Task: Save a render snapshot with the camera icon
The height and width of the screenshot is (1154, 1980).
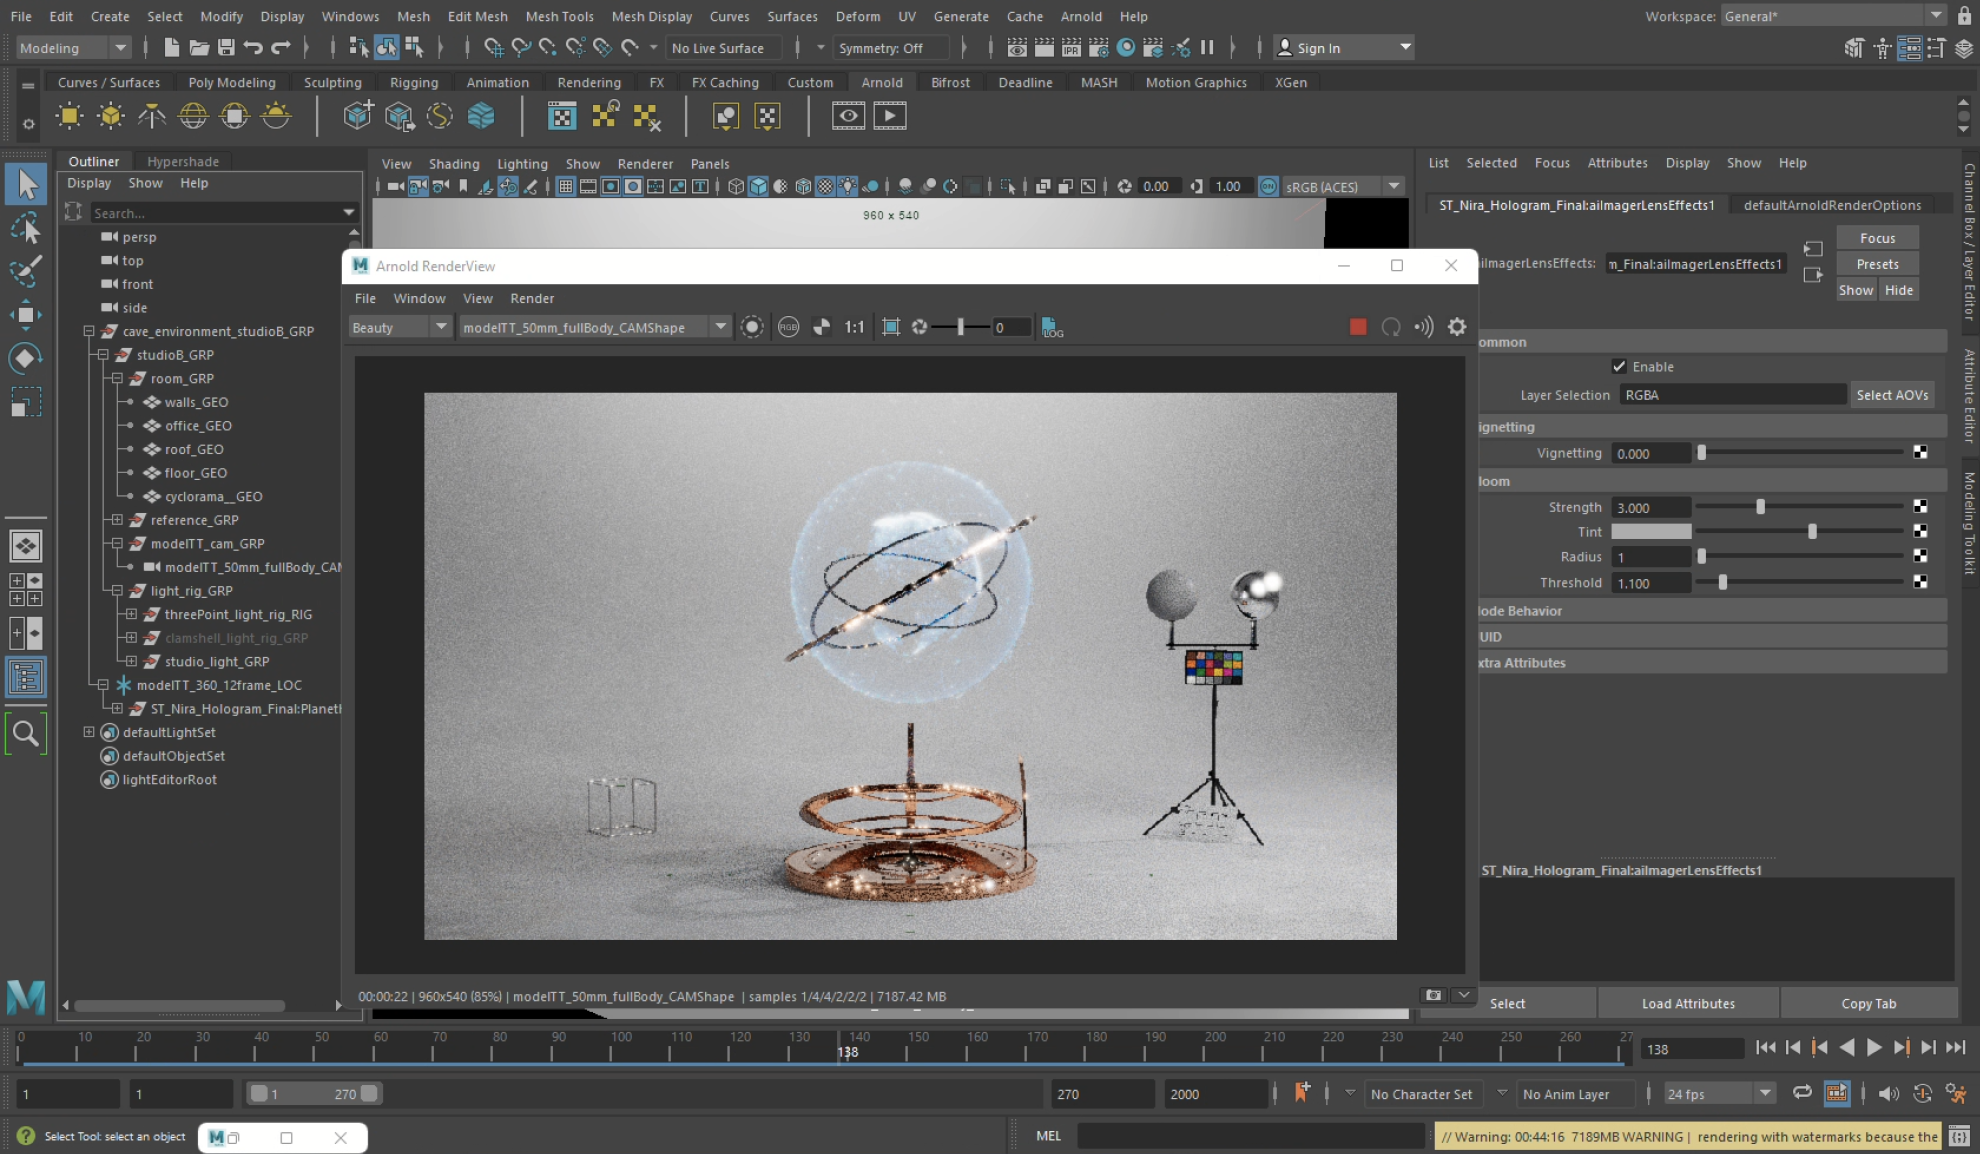Action: pos(1433,995)
